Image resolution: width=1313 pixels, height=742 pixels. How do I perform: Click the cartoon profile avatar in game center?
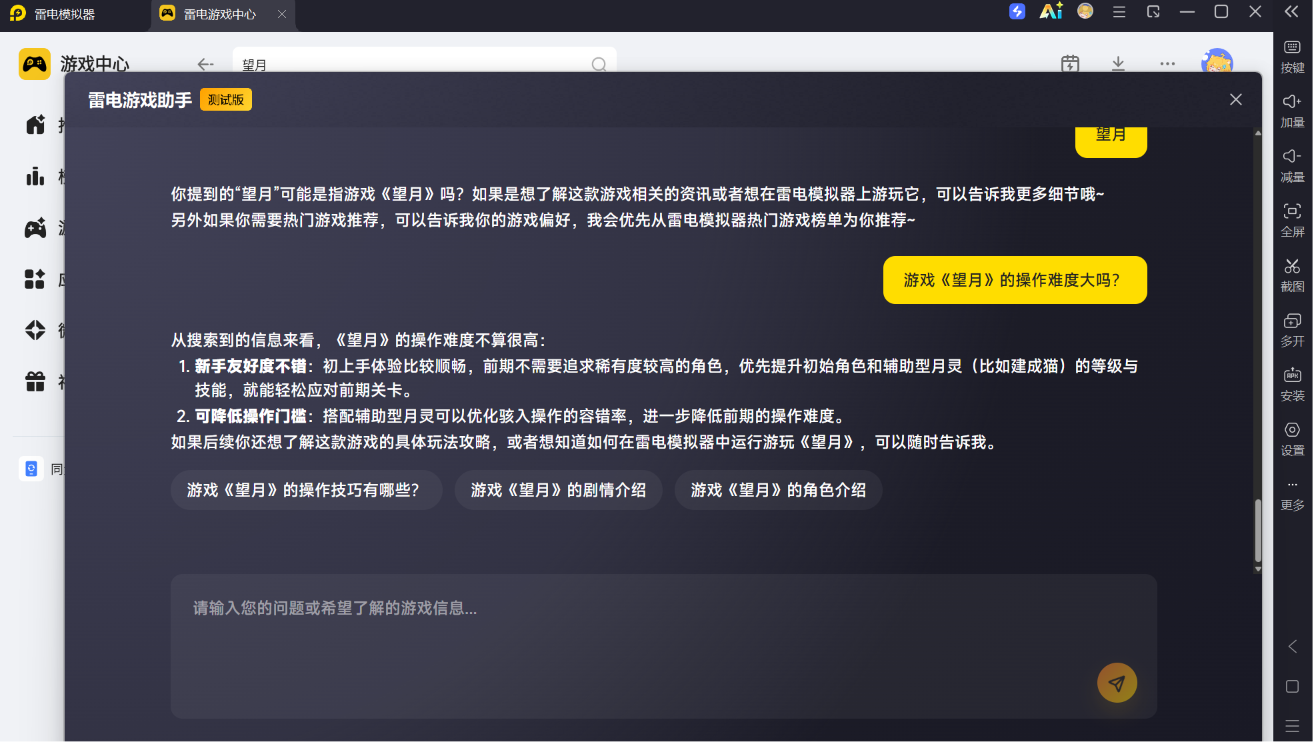pos(1217,61)
